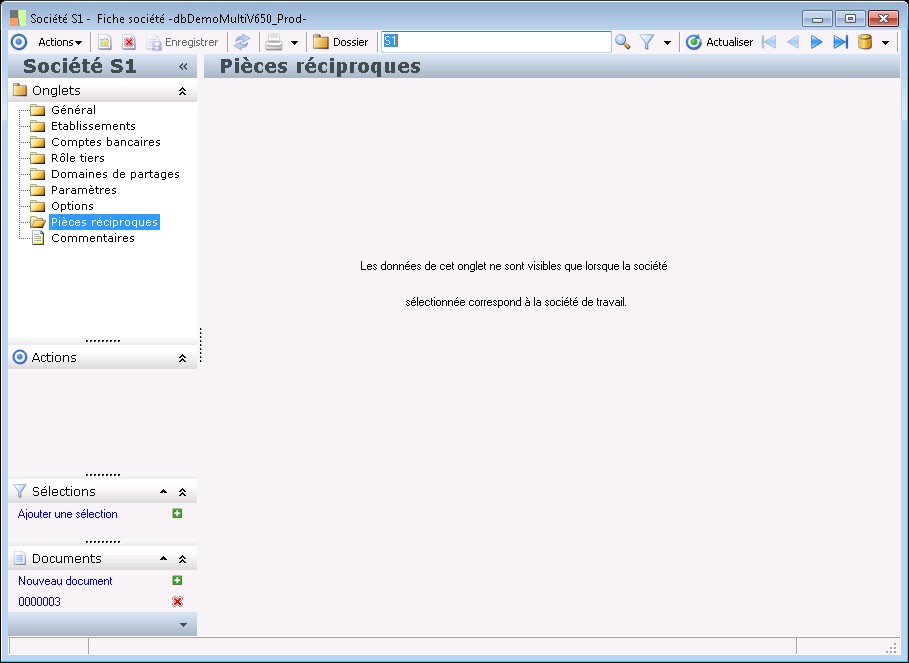Viewport: 909px width, 663px height.
Task: Collapse the Documents section
Action: coord(182,559)
